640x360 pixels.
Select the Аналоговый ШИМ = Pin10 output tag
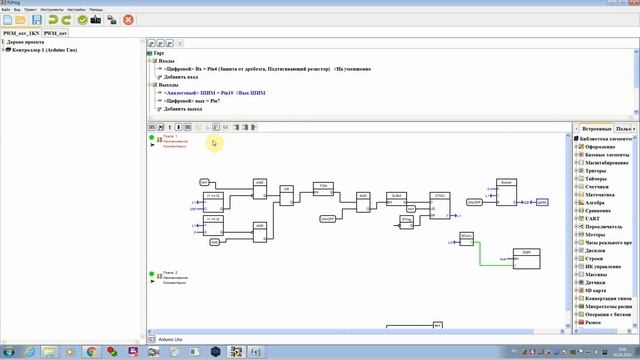[x=214, y=93]
